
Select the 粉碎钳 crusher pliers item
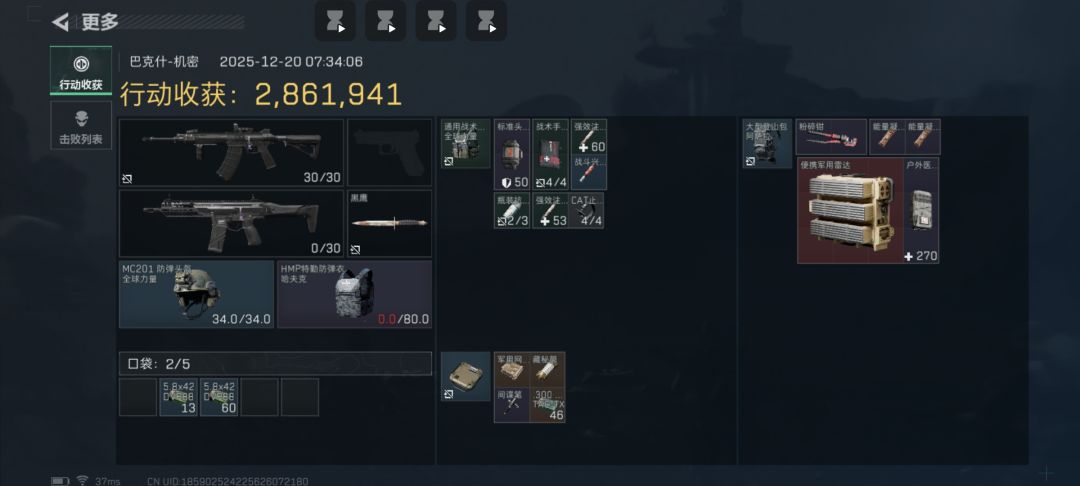[x=831, y=136]
